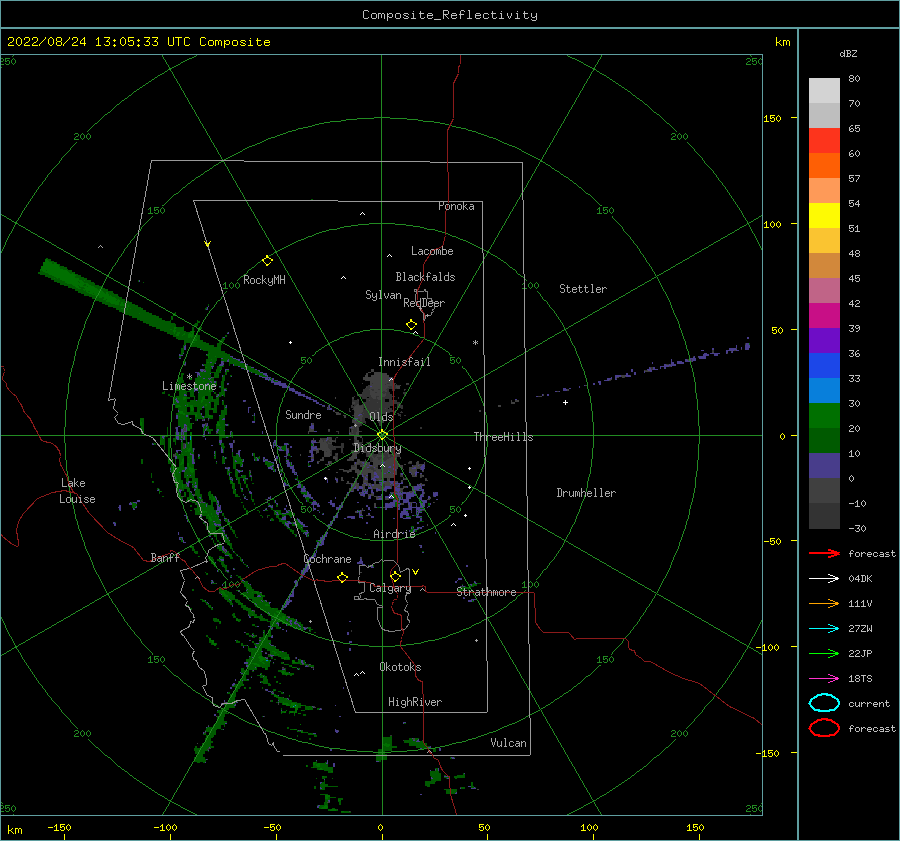Click the Okotoks label

click(400, 667)
